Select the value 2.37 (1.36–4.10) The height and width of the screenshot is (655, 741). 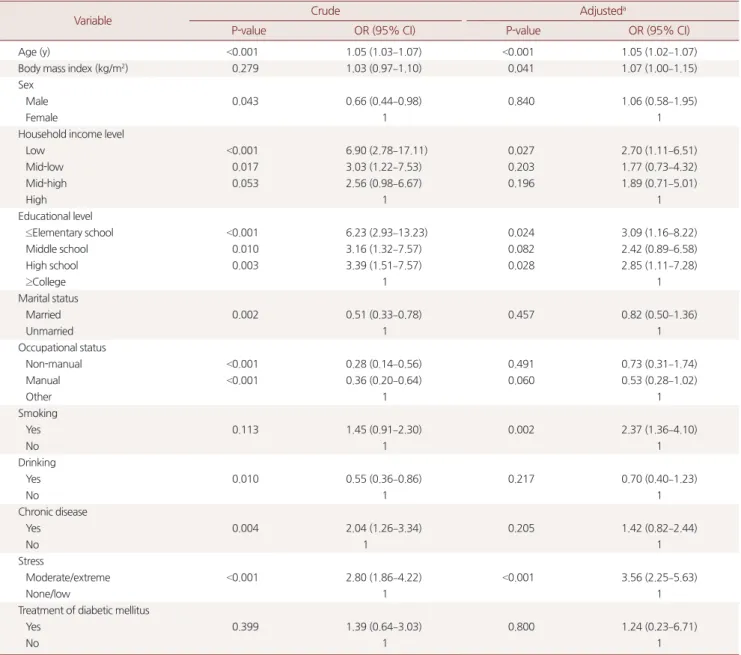(x=659, y=430)
